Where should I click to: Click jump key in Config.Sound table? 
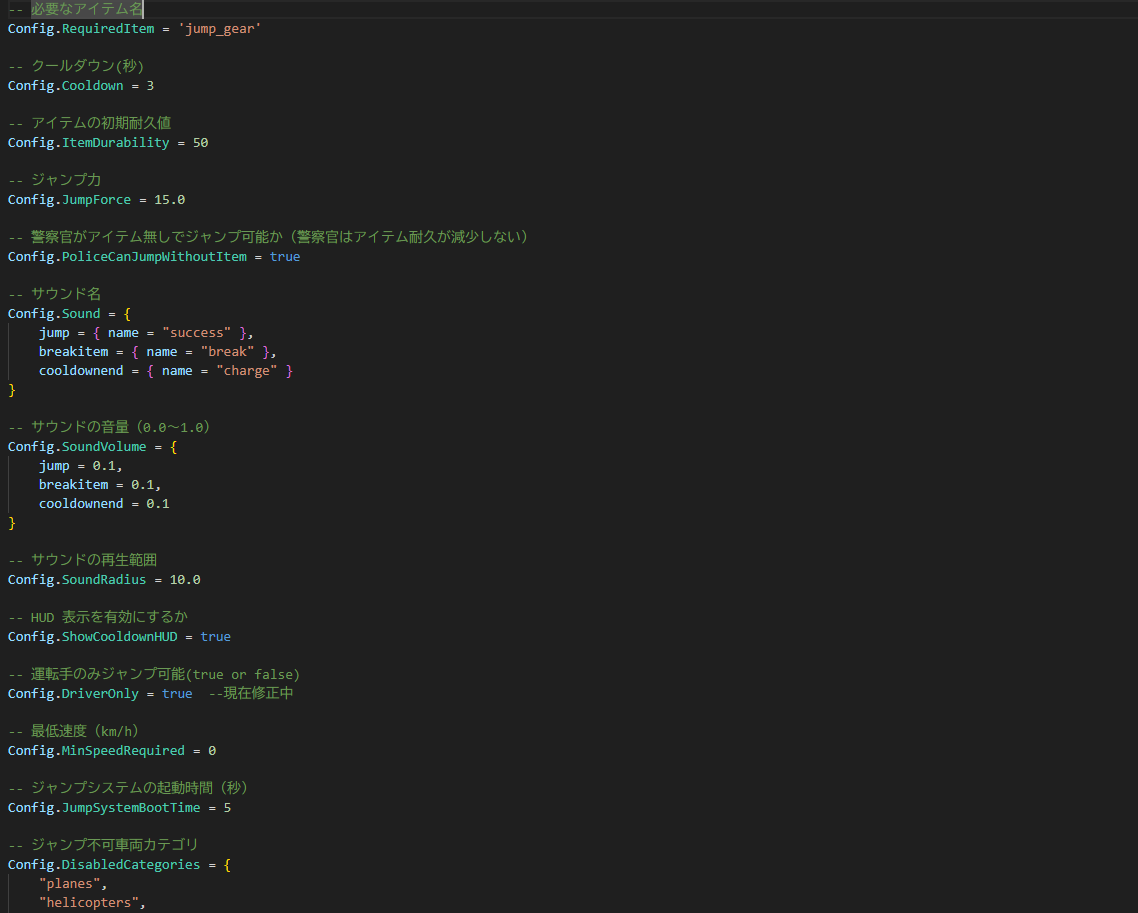coord(54,333)
